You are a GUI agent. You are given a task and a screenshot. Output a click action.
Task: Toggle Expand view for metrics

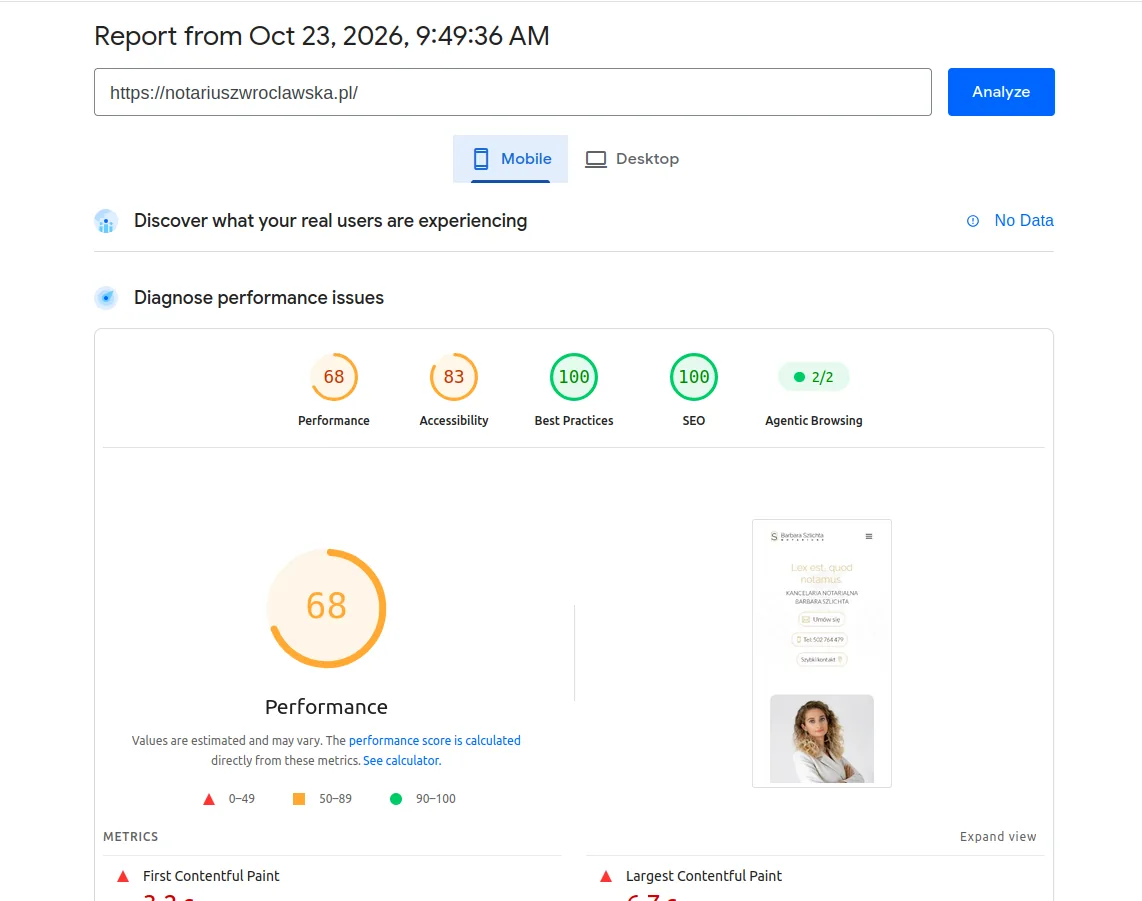coord(998,836)
